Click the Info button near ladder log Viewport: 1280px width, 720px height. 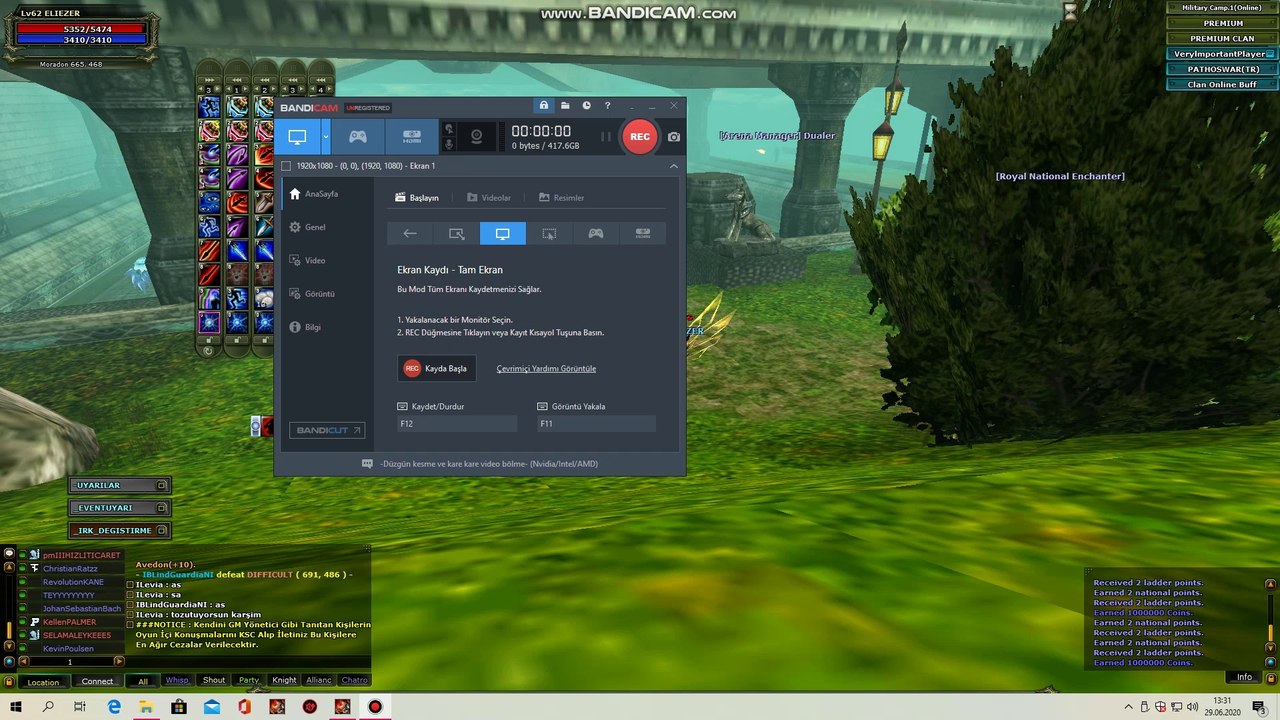pyautogui.click(x=1244, y=677)
